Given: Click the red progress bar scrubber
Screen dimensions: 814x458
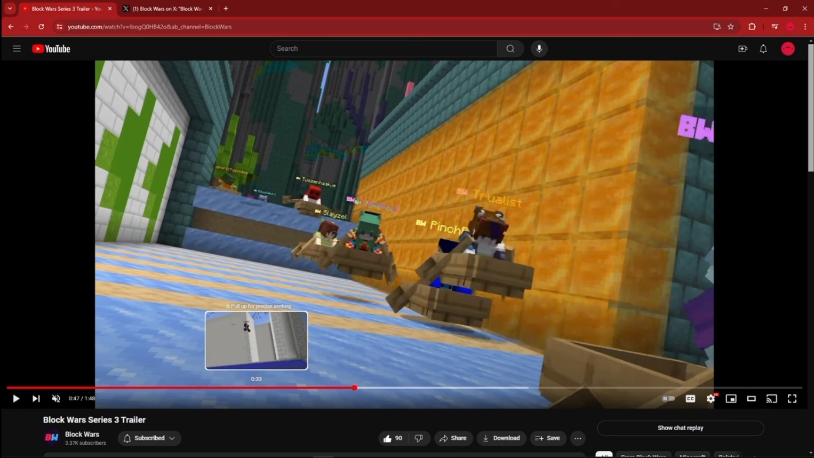Looking at the screenshot, I should (355, 387).
